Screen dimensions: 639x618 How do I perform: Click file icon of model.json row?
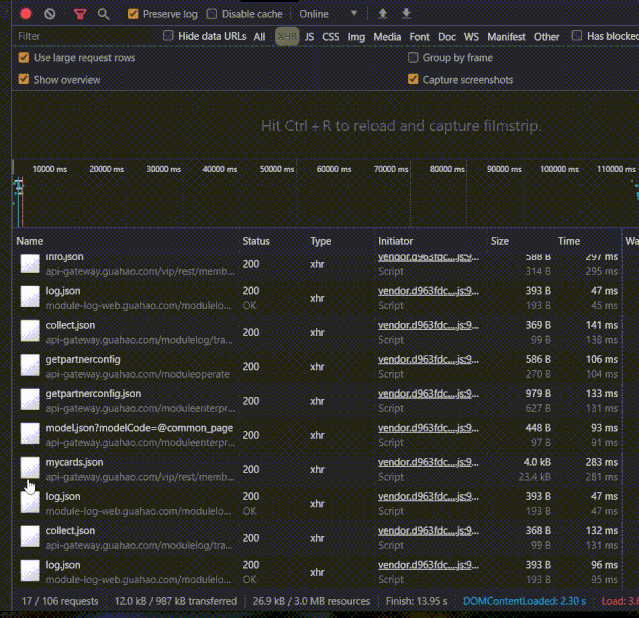coord(30,433)
